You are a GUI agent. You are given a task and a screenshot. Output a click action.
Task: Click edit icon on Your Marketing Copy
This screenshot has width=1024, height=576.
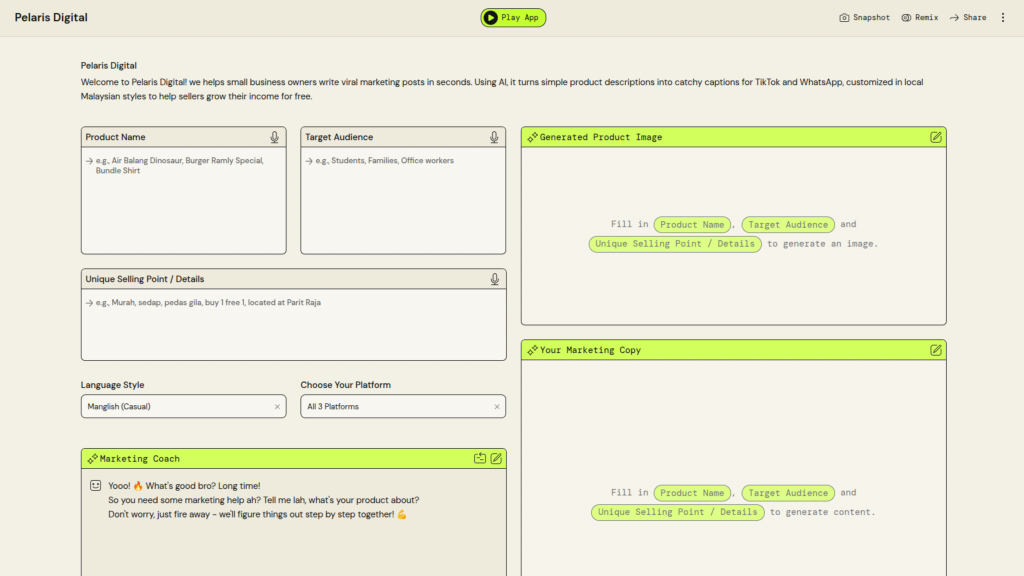pyautogui.click(x=936, y=351)
